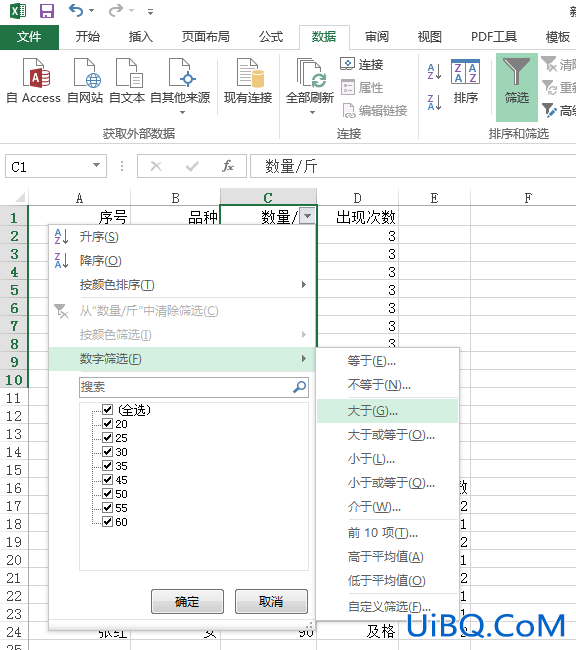The height and width of the screenshot is (650, 576).
Task: Click the Advanced filter icon in ribbon
Action: [x=549, y=110]
